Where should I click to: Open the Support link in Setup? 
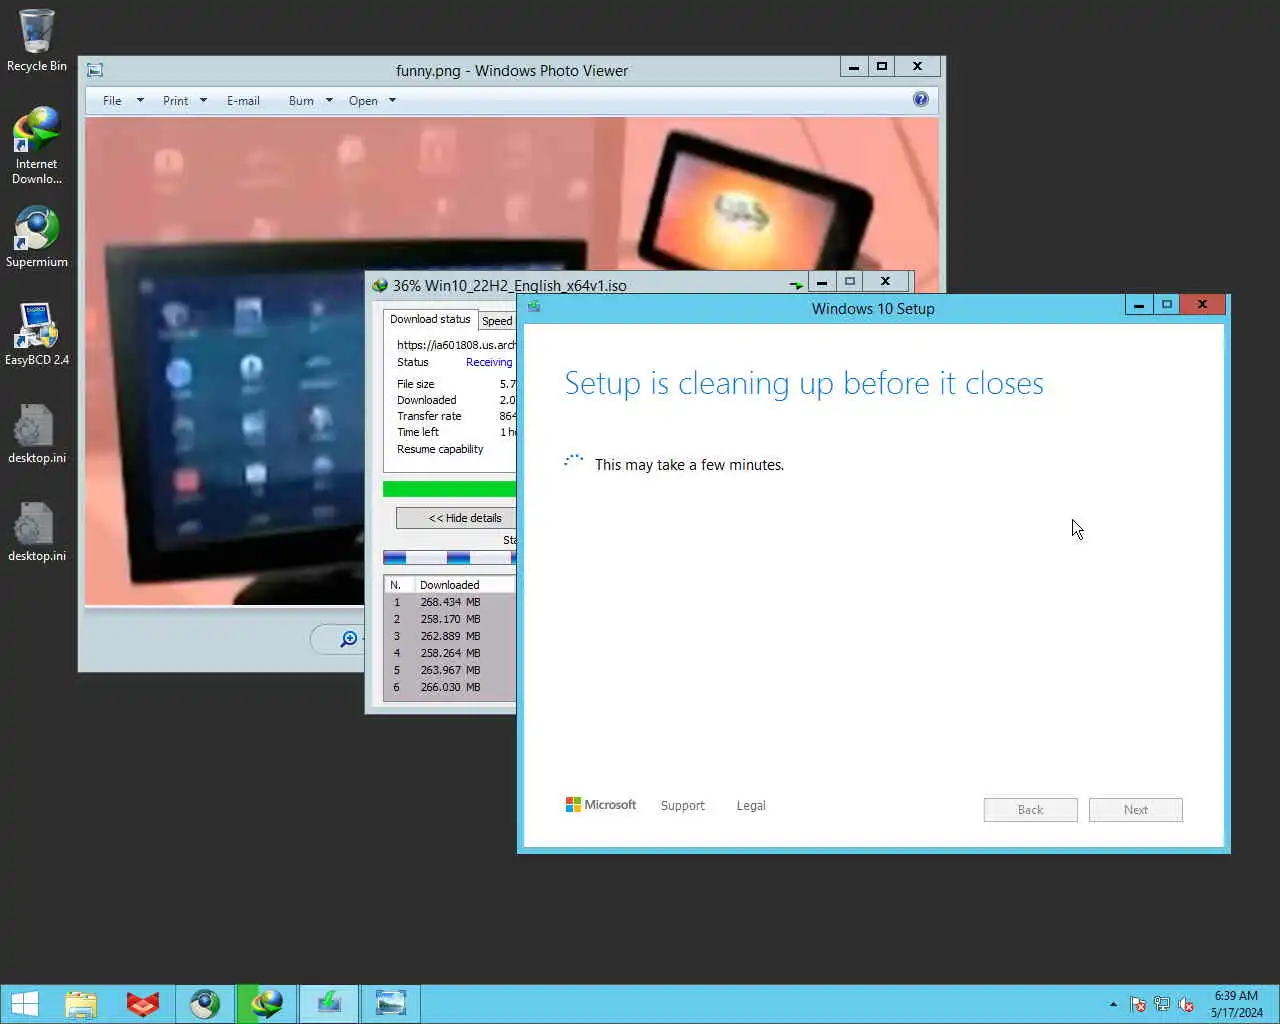pos(682,806)
